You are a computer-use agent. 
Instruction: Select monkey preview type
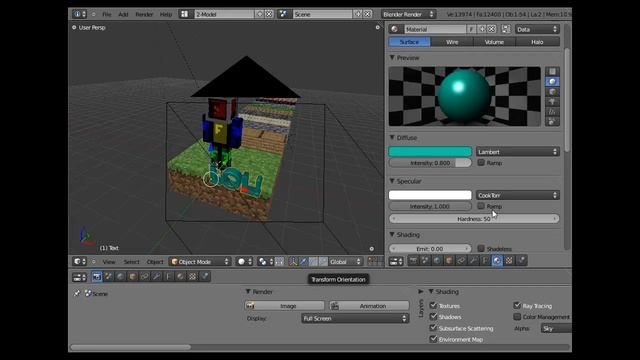click(552, 102)
